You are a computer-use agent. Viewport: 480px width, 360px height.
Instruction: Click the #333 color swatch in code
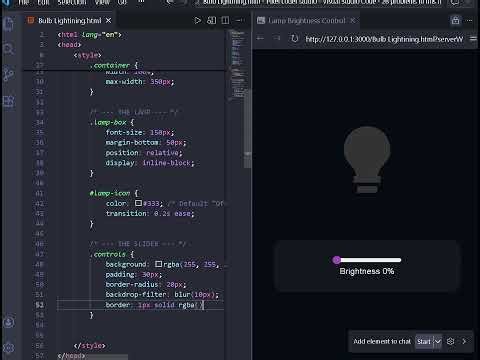tap(138, 203)
